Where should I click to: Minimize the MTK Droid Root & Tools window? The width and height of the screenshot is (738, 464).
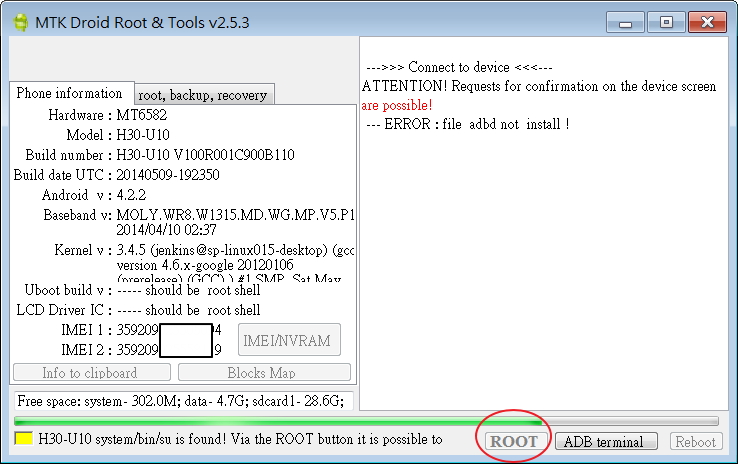tap(626, 23)
